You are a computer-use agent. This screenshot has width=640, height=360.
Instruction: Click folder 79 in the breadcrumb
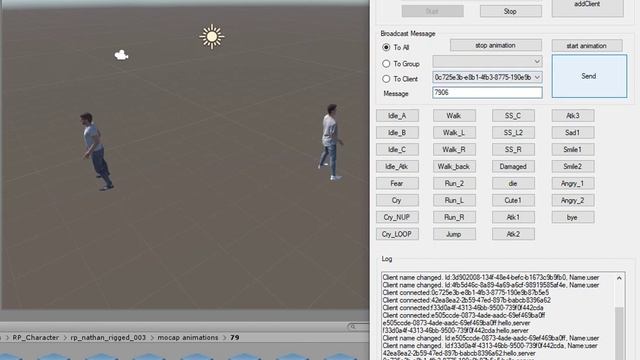pyautogui.click(x=235, y=338)
